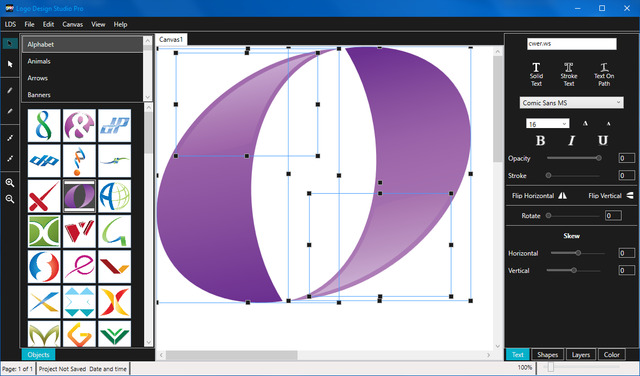Screen dimensions: 640x376
Task: Zoom in with the magnifier plus tool
Action: click(10, 183)
